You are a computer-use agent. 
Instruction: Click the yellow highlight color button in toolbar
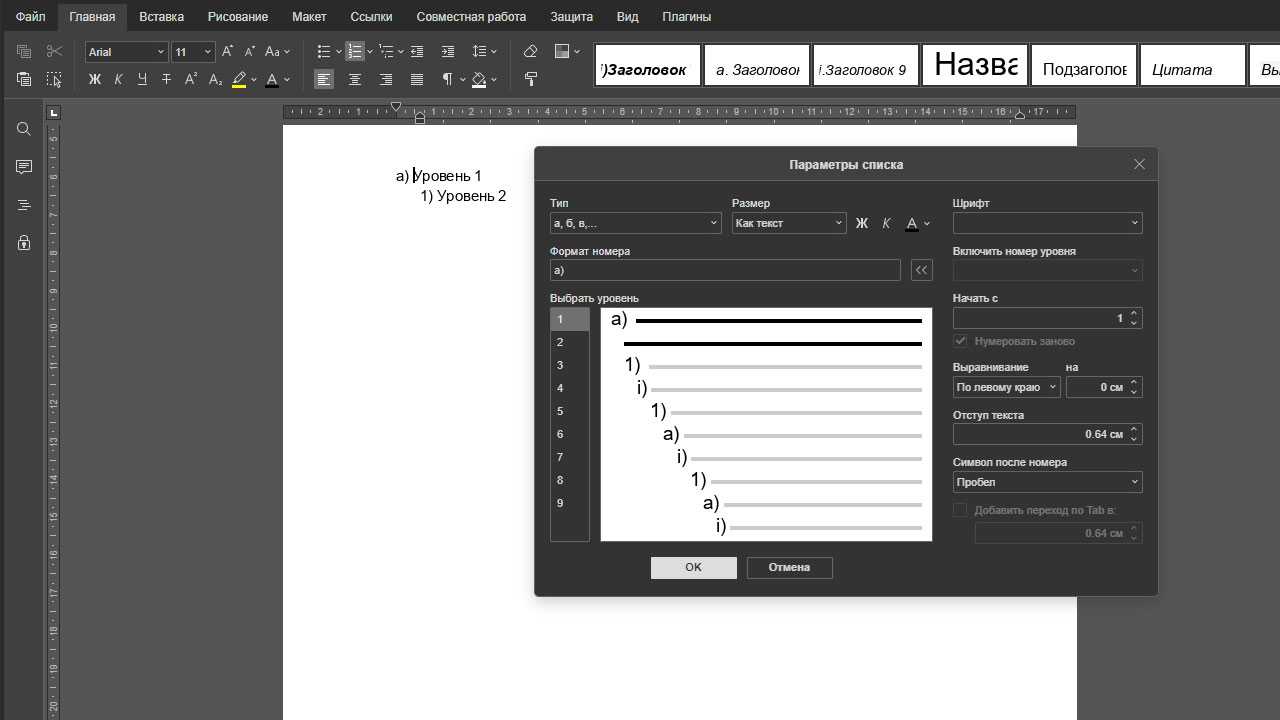(239, 79)
